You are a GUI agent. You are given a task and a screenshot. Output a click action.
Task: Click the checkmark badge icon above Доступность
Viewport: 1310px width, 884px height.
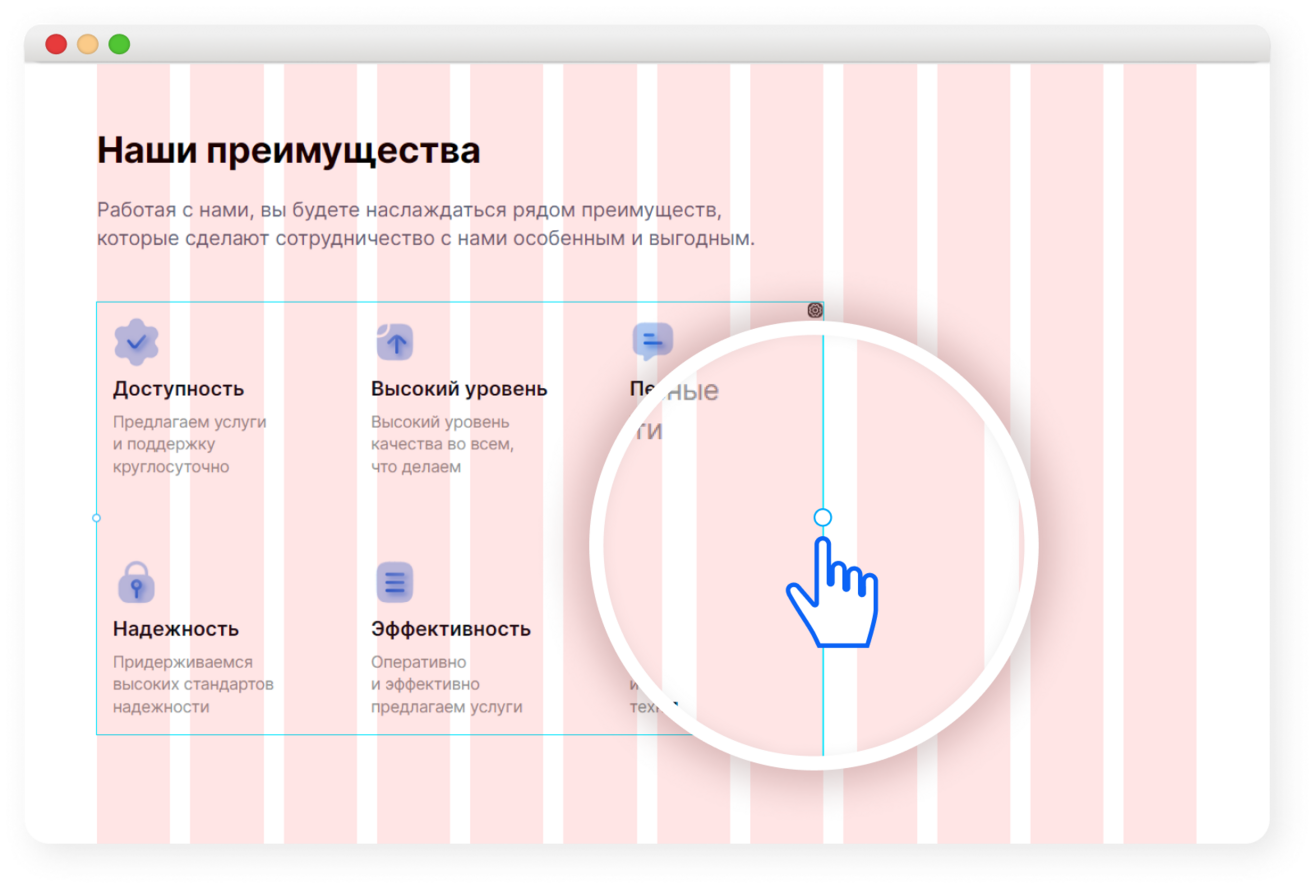[x=136, y=342]
